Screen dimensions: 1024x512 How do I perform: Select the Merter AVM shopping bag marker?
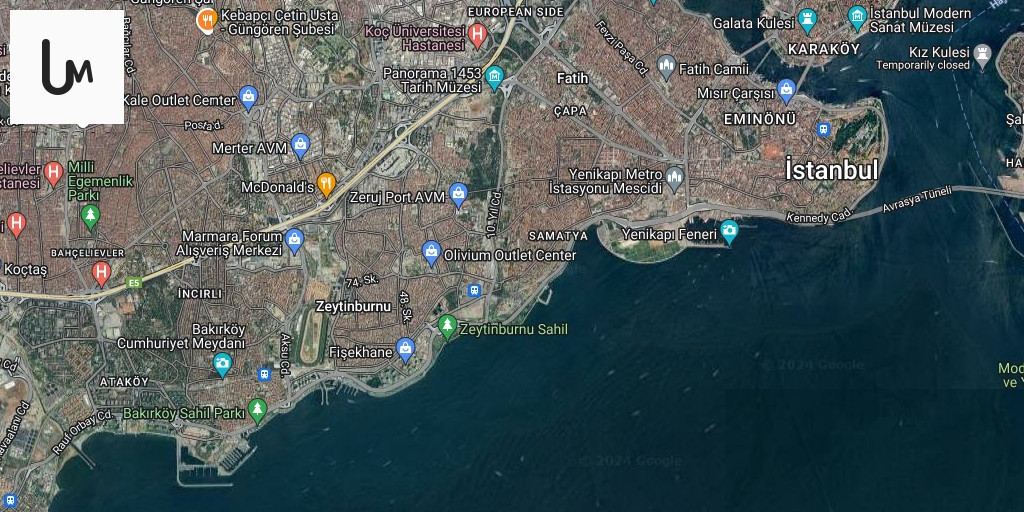pyautogui.click(x=300, y=146)
